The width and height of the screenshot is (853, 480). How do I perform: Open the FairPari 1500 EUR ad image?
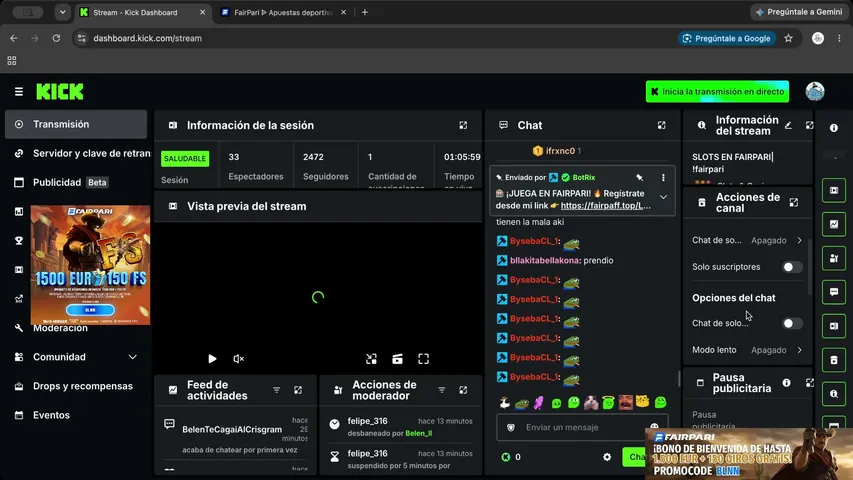tap(90, 265)
